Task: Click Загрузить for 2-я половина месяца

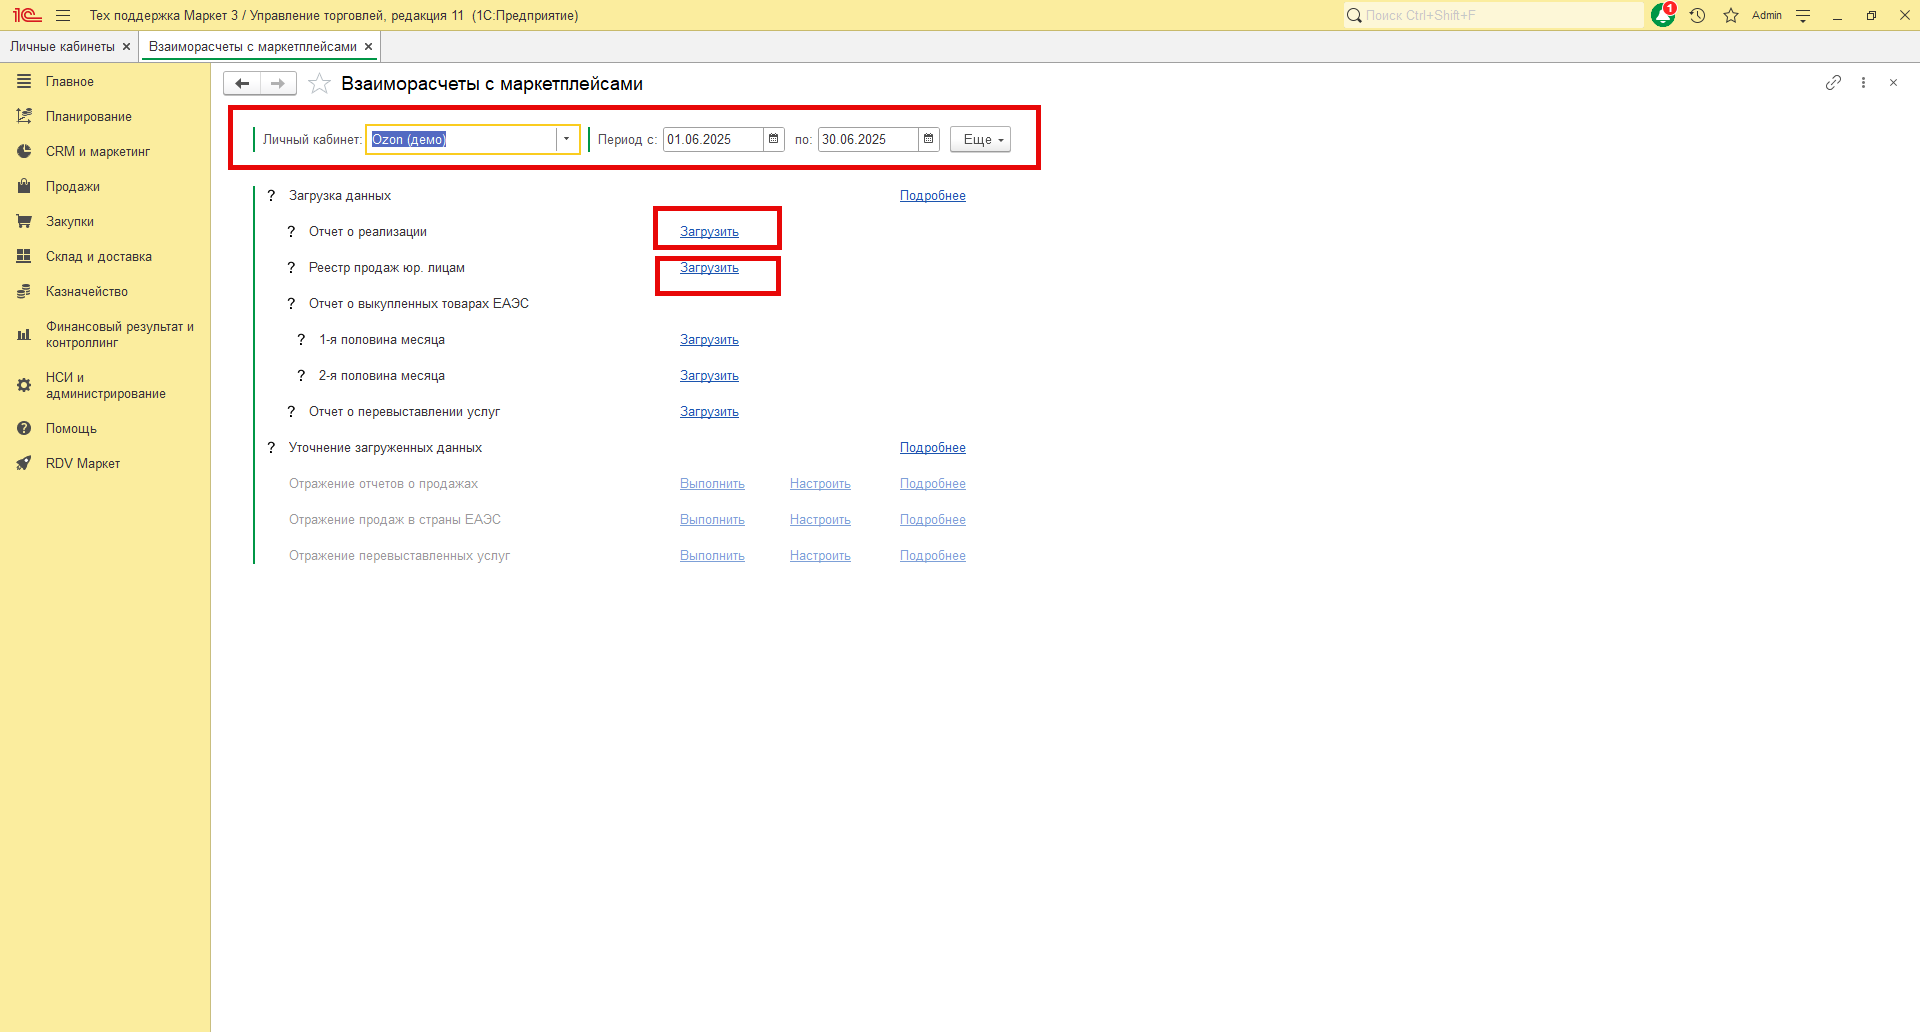Action: (709, 376)
